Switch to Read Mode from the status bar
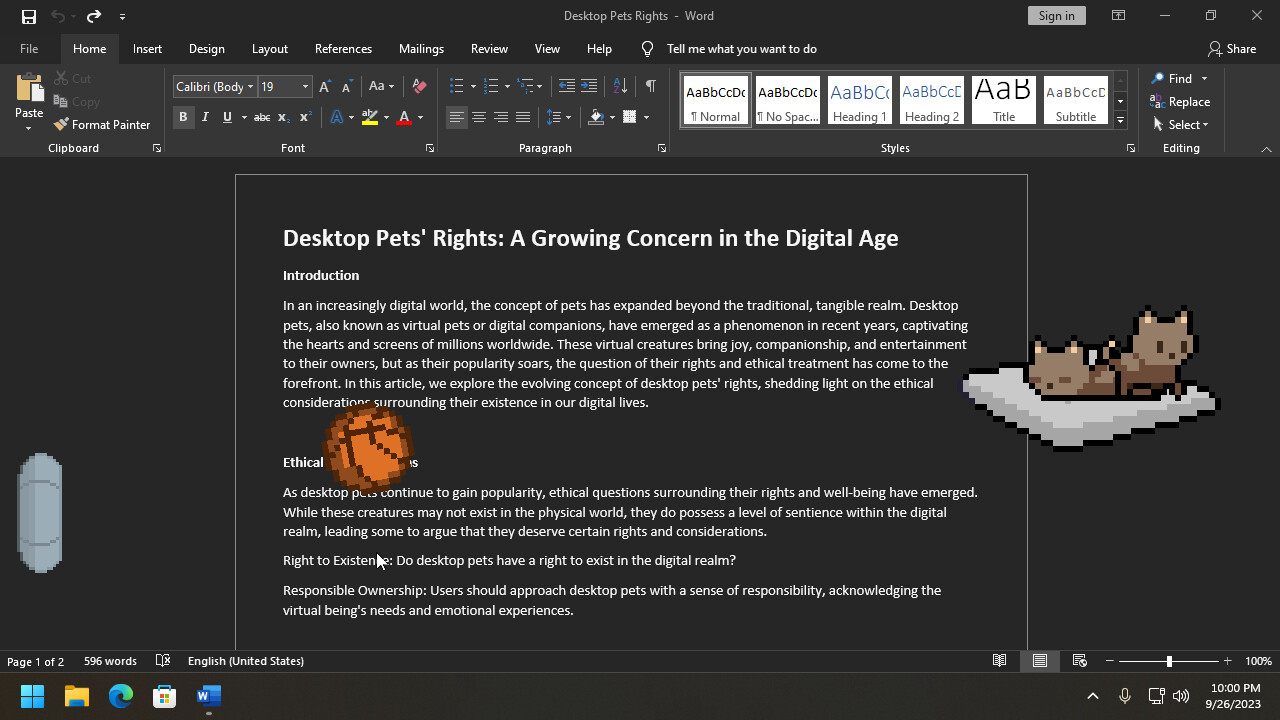 coord(999,661)
